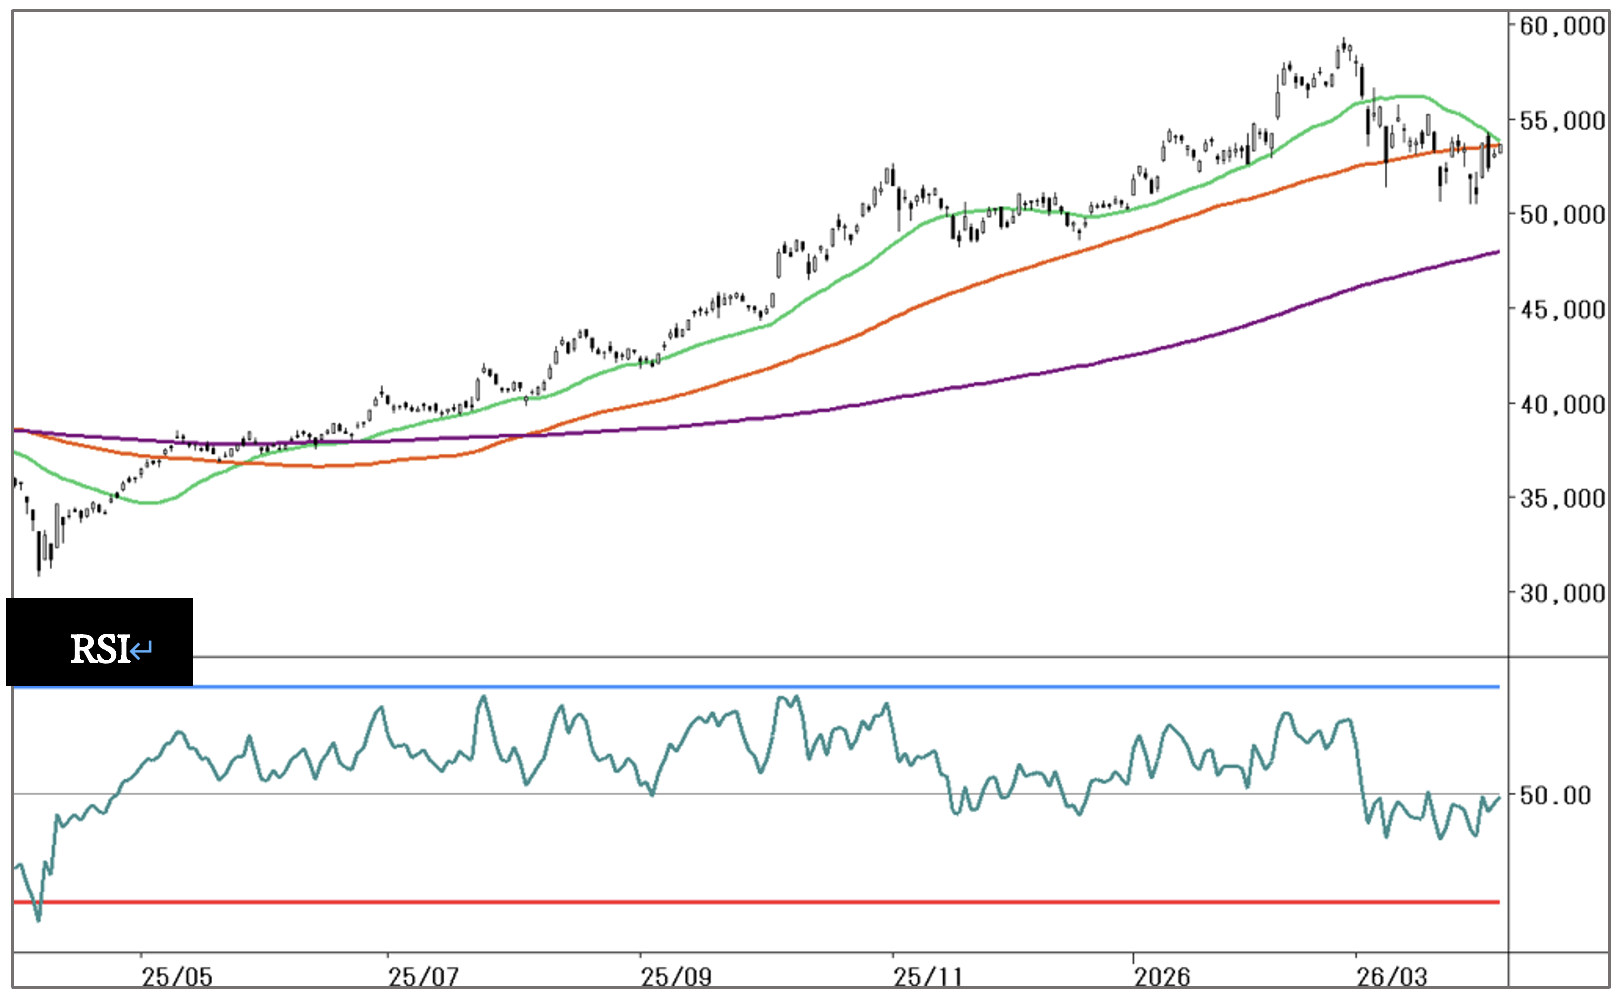Click the 25/07 date marker
The height and width of the screenshot is (1000, 1622).
point(423,976)
